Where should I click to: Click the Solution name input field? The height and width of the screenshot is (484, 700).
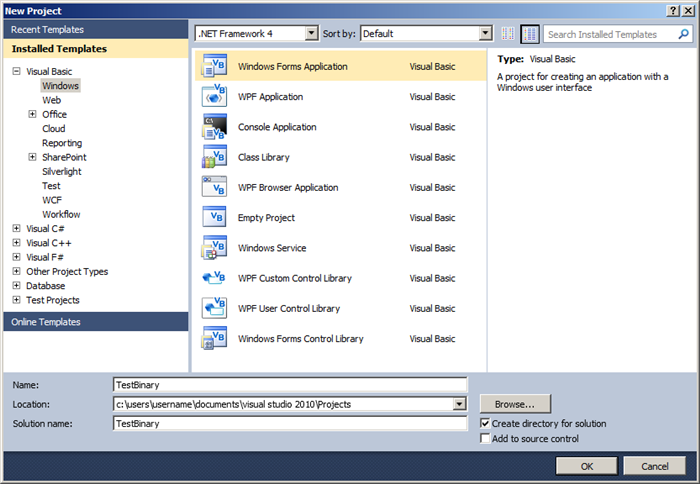tap(290, 423)
